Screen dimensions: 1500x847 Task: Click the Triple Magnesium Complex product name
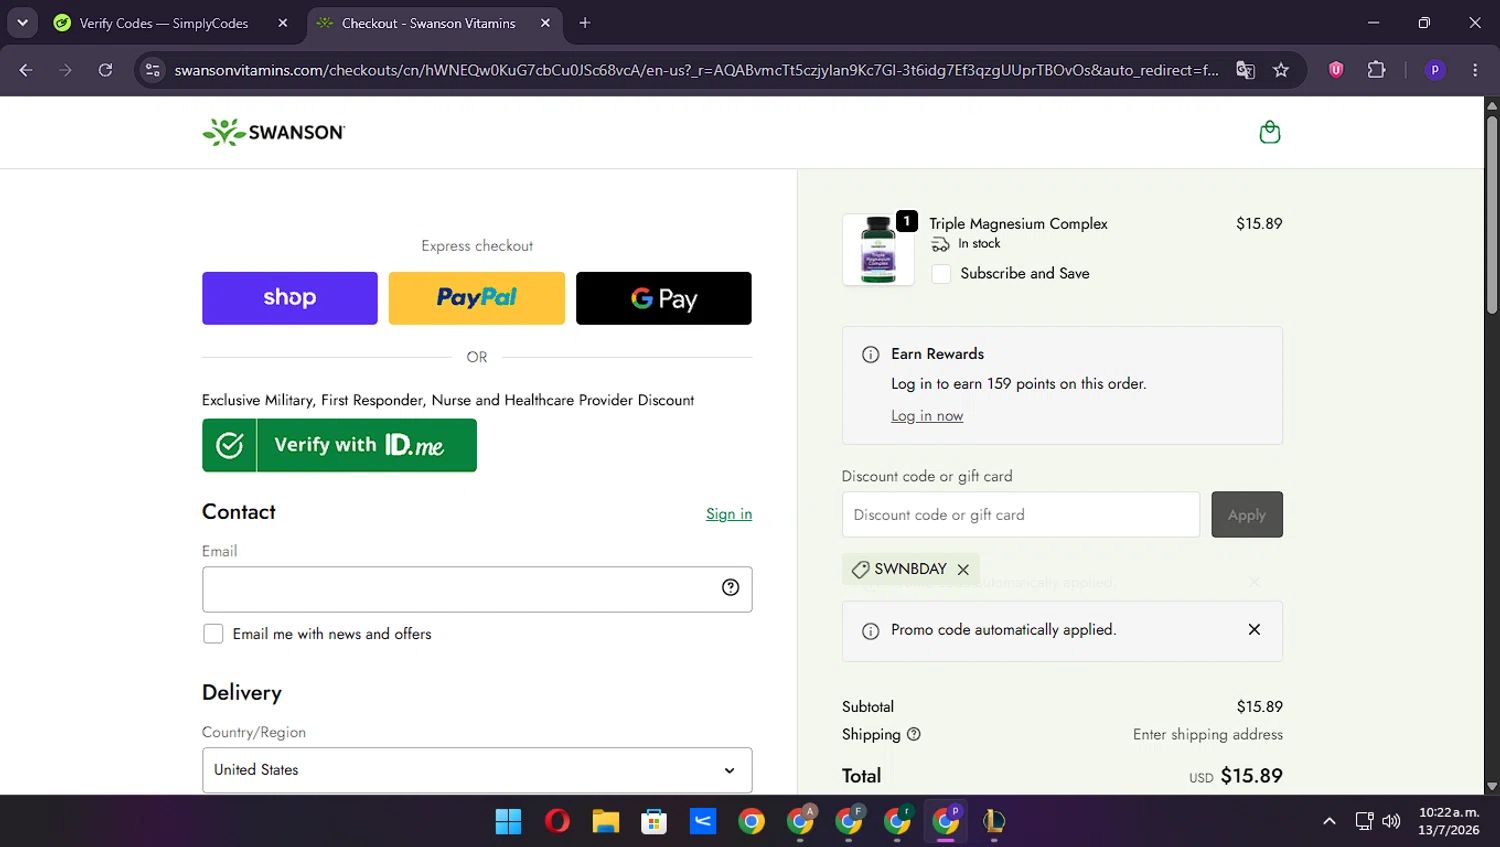coord(1018,224)
